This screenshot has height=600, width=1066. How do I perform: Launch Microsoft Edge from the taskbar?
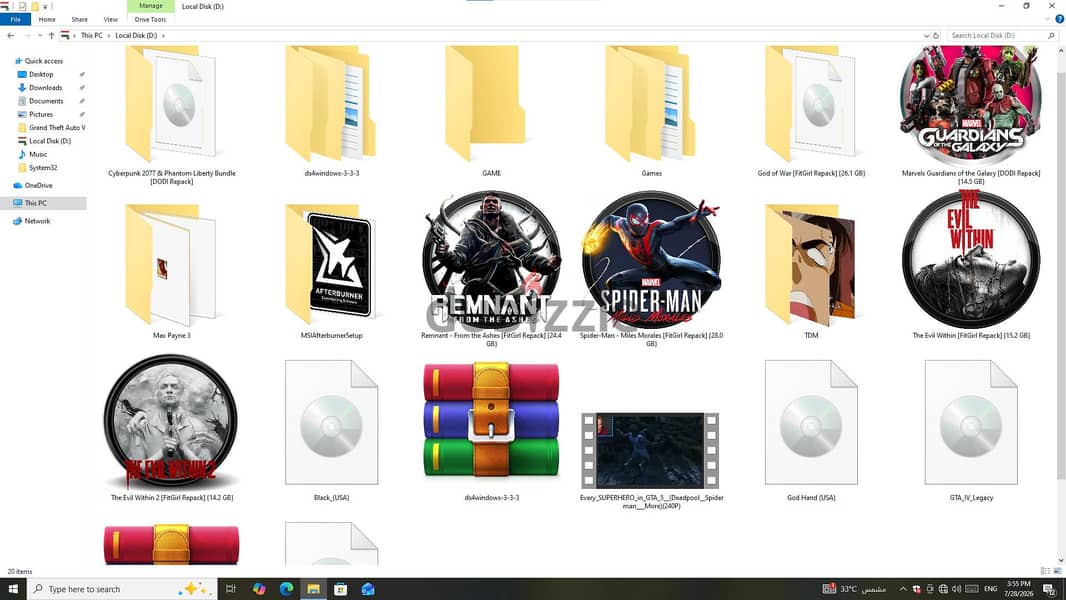(x=286, y=589)
